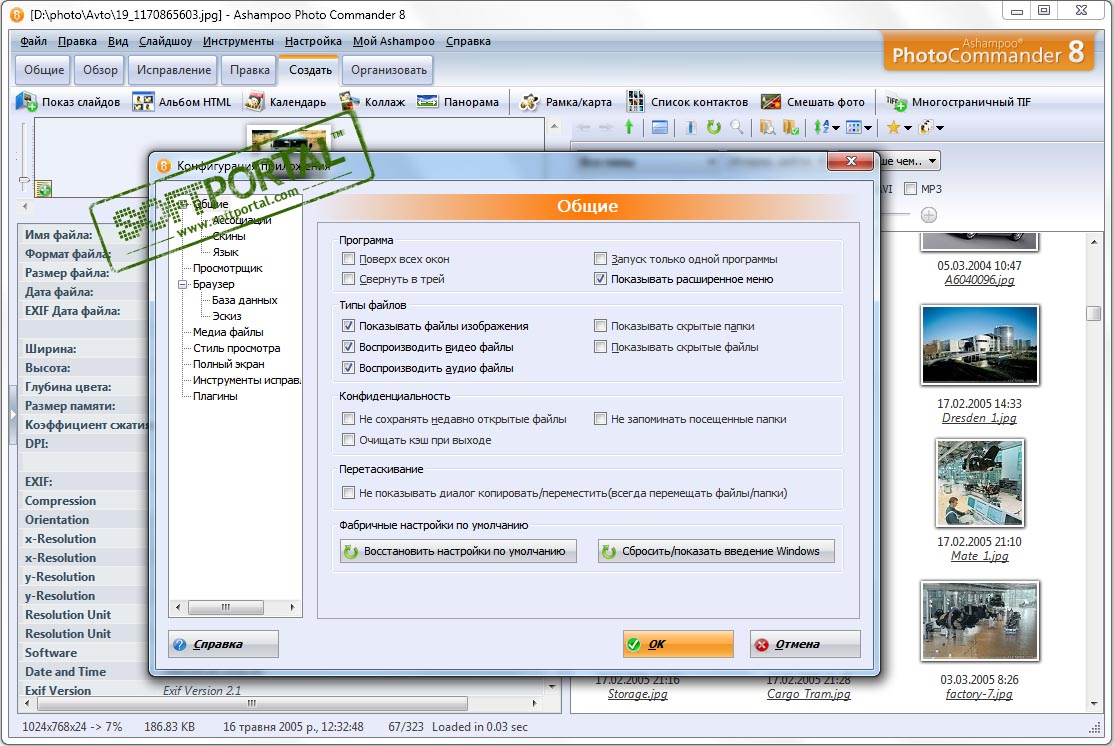The image size is (1114, 746).
Task: Select the Плагины settings category
Action: (x=215, y=396)
